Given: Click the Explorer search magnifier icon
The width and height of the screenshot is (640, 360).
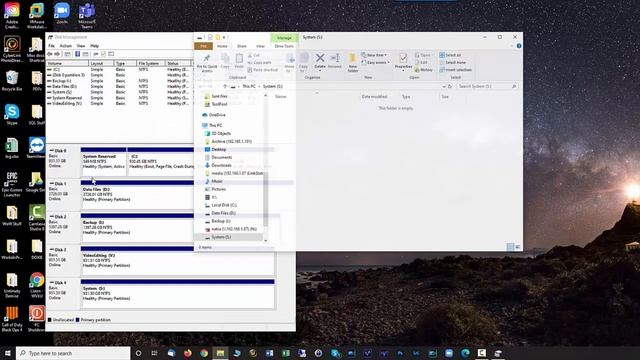Looking at the screenshot, I should pyautogui.click(x=514, y=87).
